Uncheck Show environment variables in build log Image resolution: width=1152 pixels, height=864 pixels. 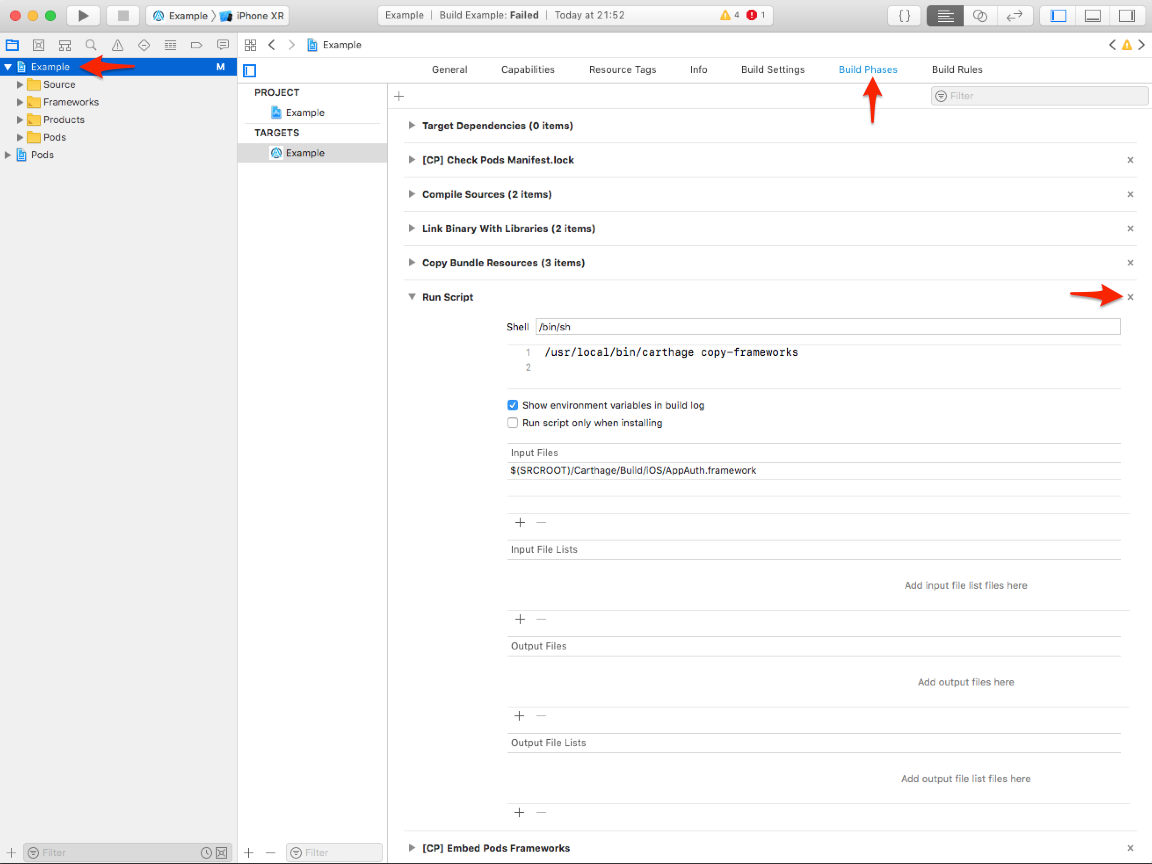point(513,406)
